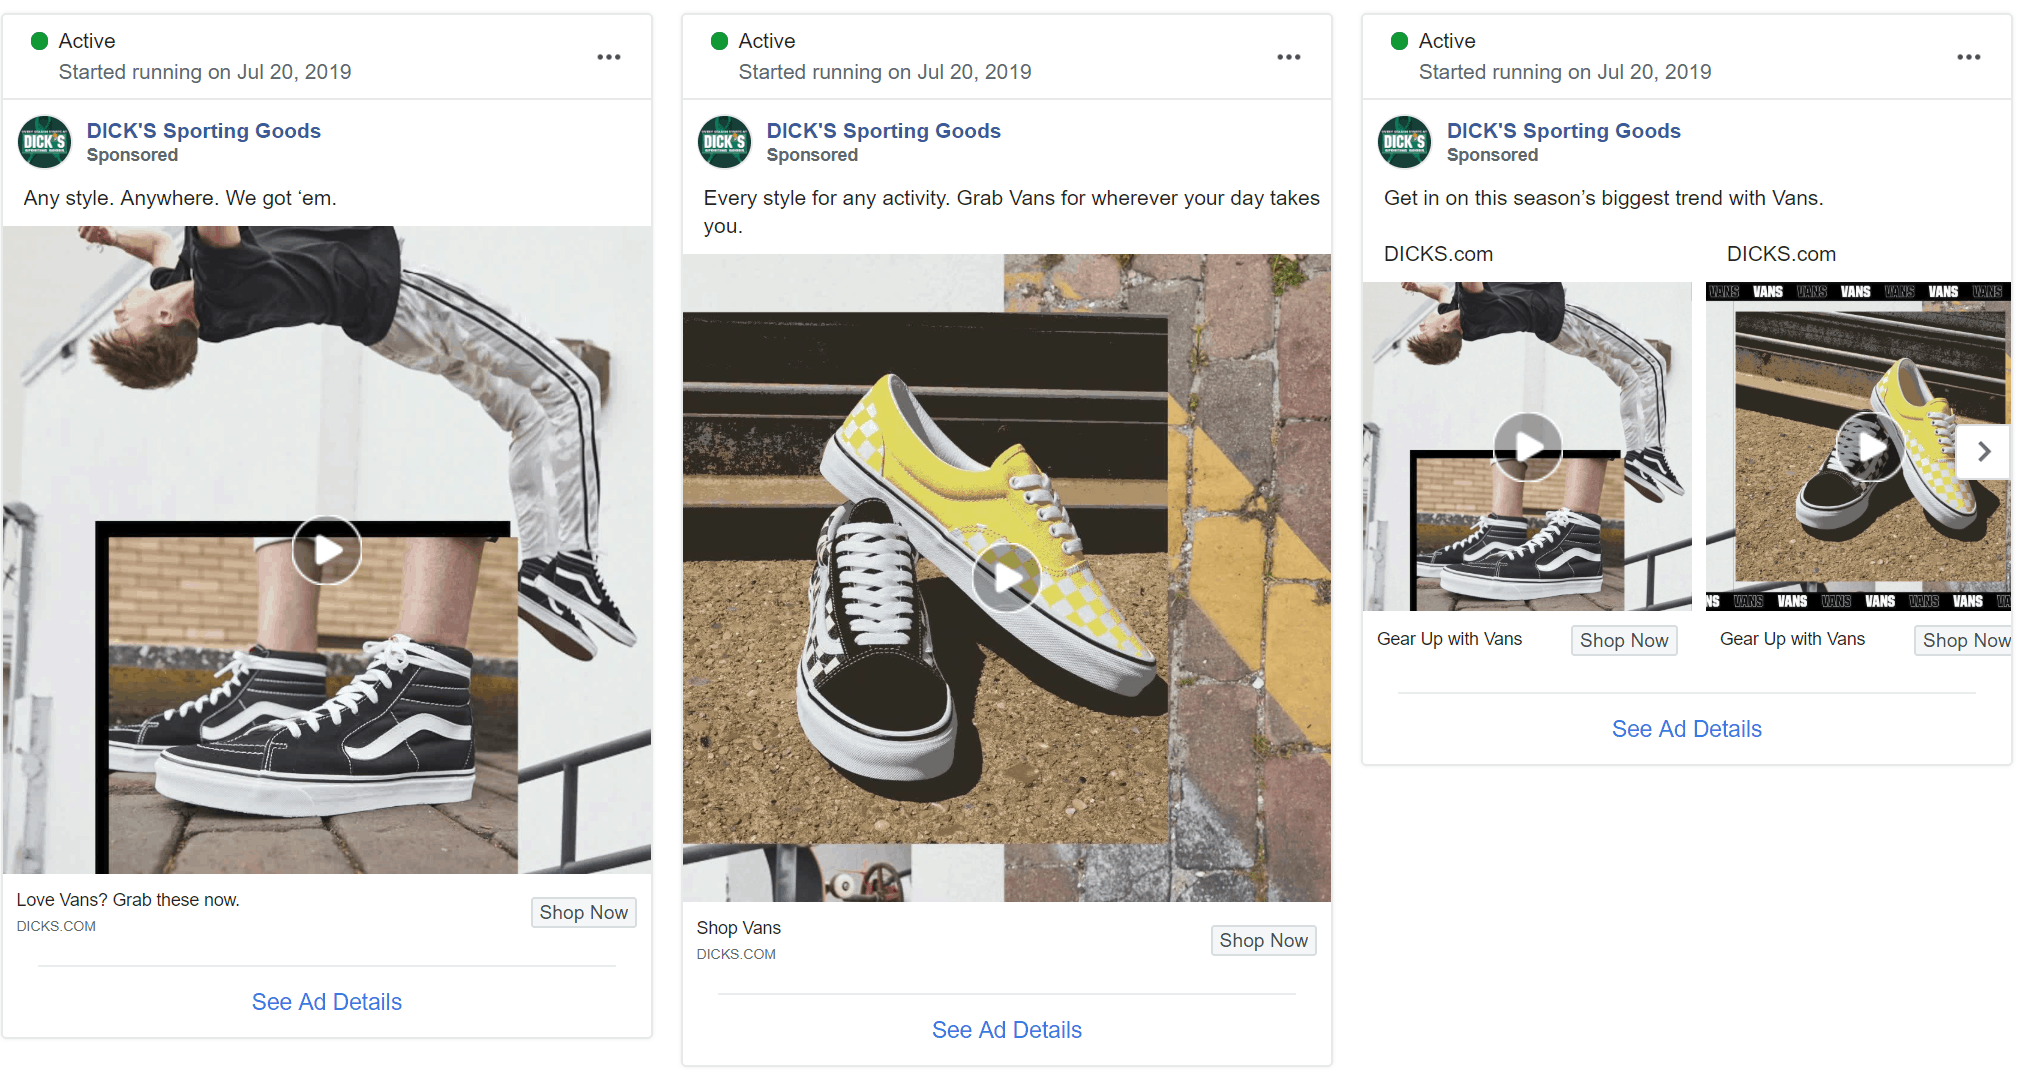
Task: Click the 'Shop Vans' headline
Action: pos(739,928)
